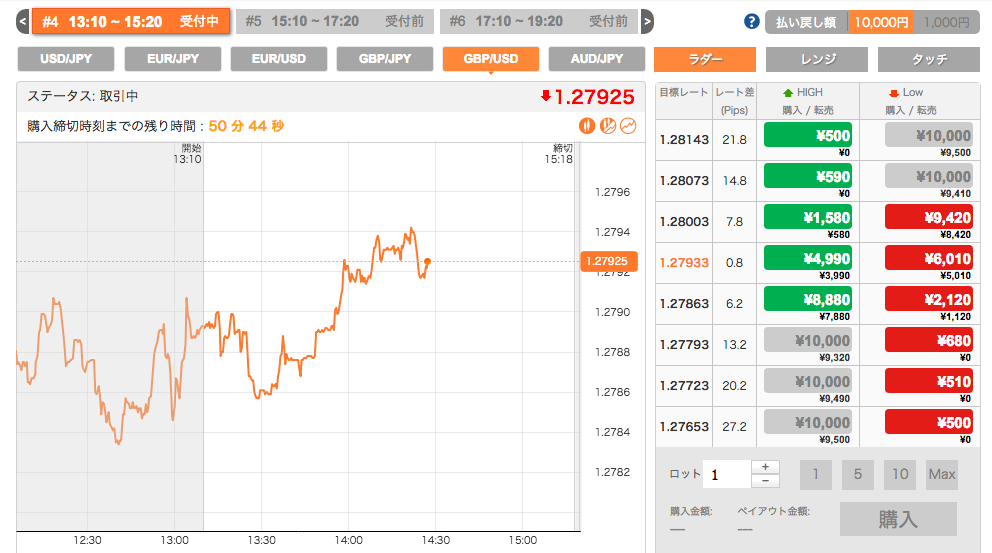The image size is (992, 553).
Task: Go to next session with right arrow
Action: click(647, 21)
